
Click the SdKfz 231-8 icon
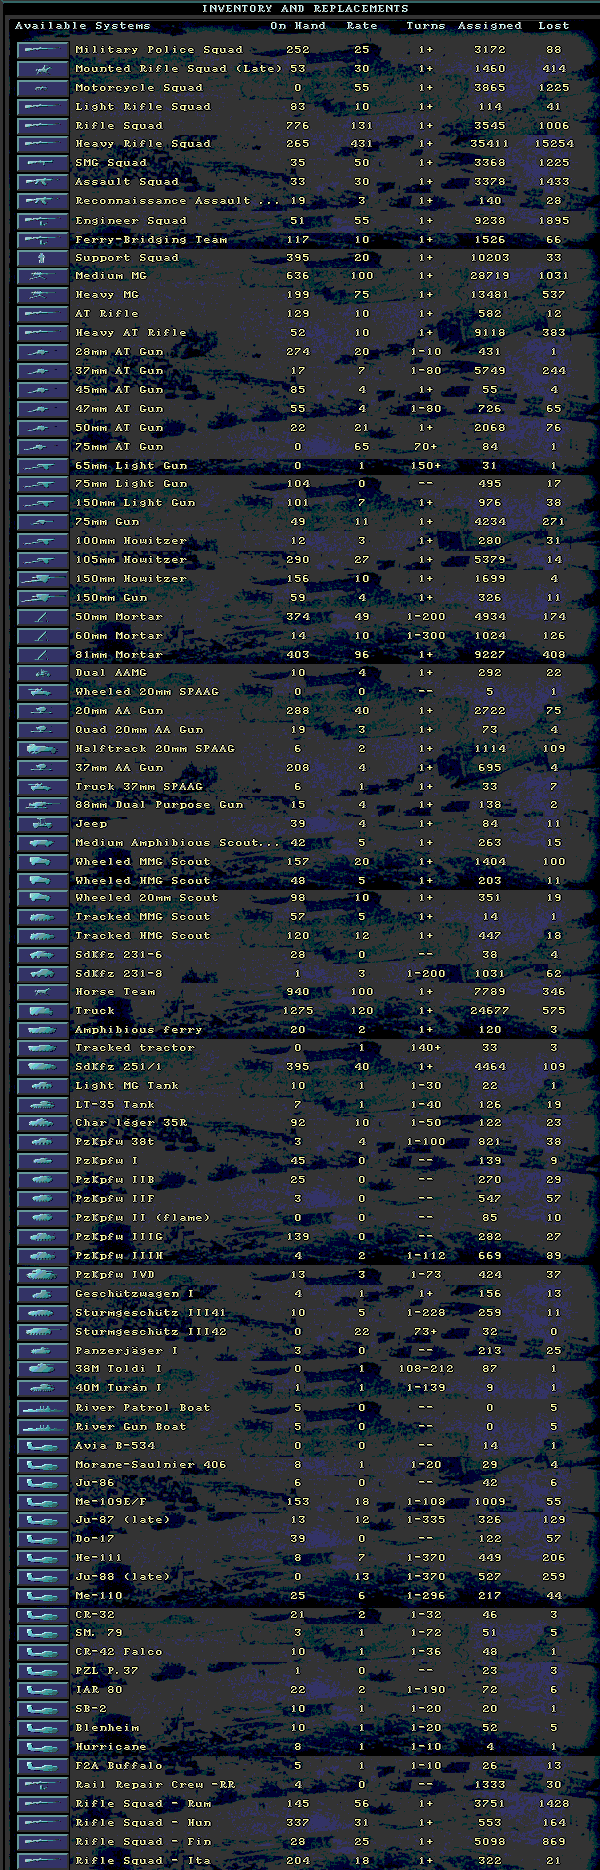click(43, 973)
